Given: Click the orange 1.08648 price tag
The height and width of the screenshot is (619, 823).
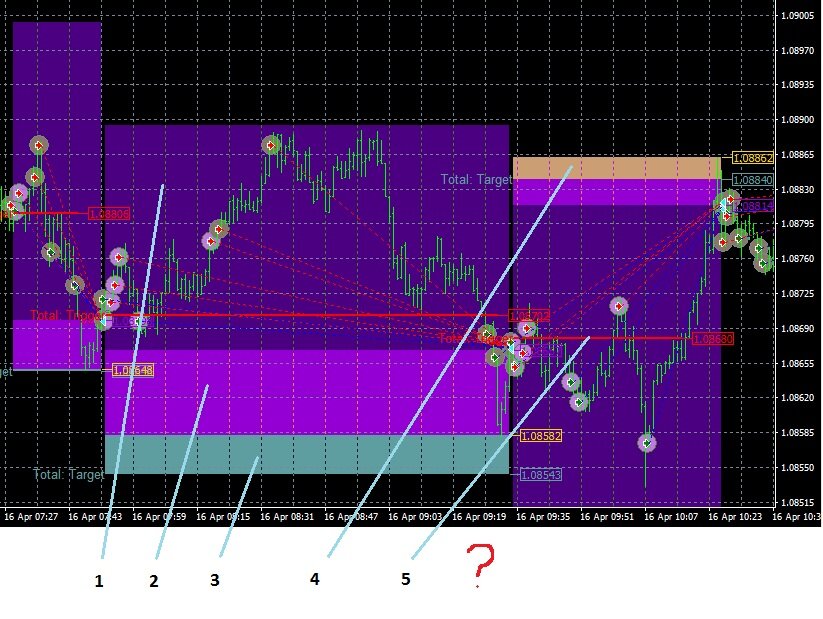Looking at the screenshot, I should [x=133, y=371].
